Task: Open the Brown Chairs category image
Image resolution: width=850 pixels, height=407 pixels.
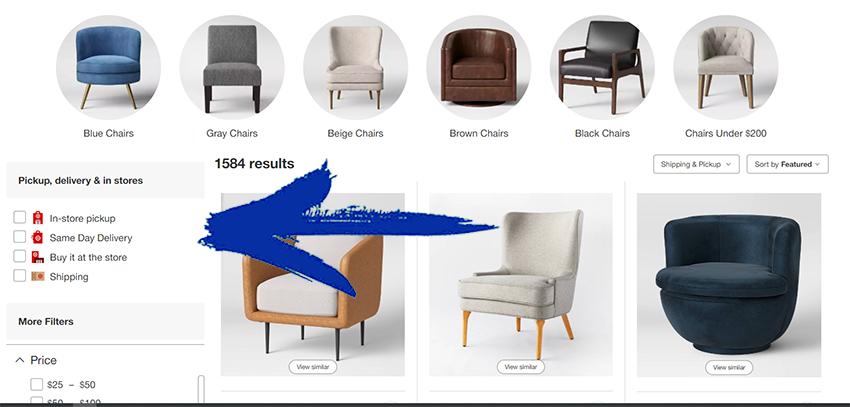Action: [479, 67]
